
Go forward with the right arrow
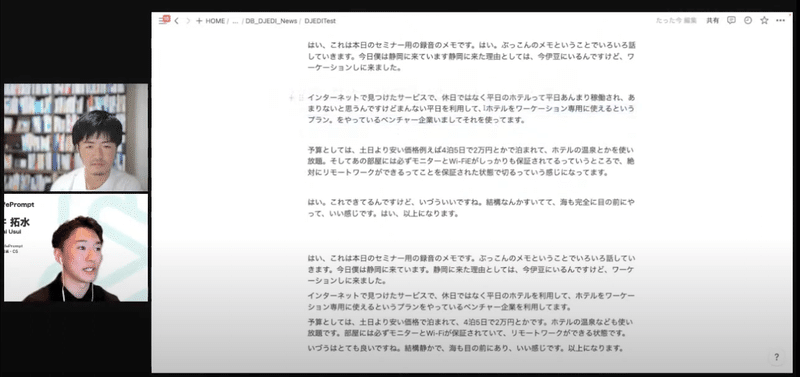[188, 21]
